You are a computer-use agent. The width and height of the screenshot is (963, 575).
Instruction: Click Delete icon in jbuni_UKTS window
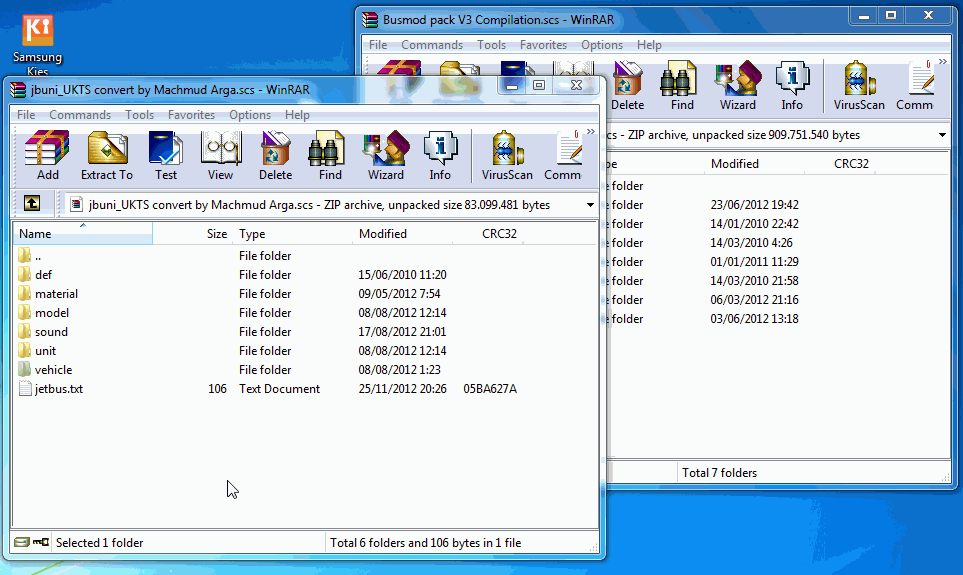(x=275, y=155)
